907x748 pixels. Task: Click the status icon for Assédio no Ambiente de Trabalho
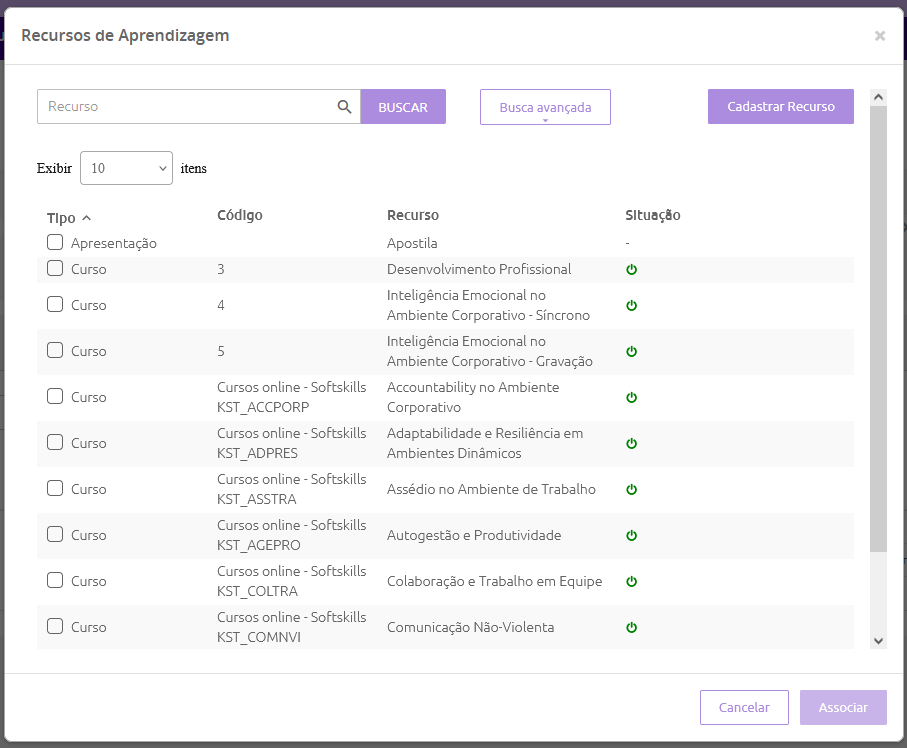(x=632, y=489)
